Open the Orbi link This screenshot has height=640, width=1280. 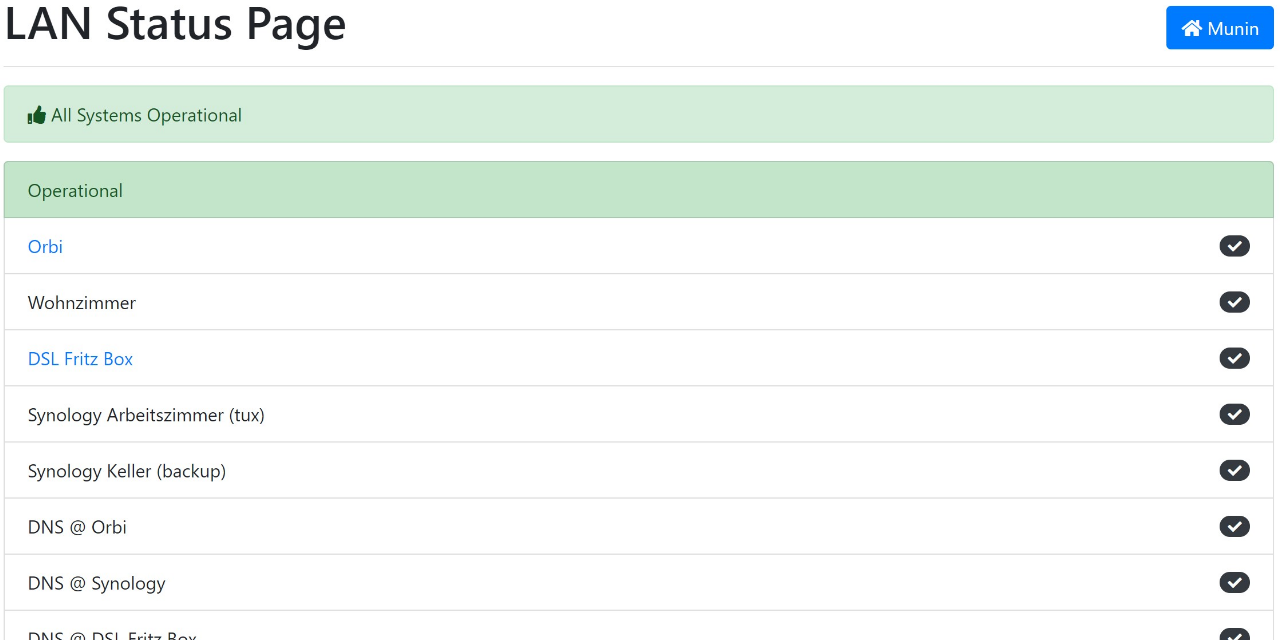(x=45, y=247)
